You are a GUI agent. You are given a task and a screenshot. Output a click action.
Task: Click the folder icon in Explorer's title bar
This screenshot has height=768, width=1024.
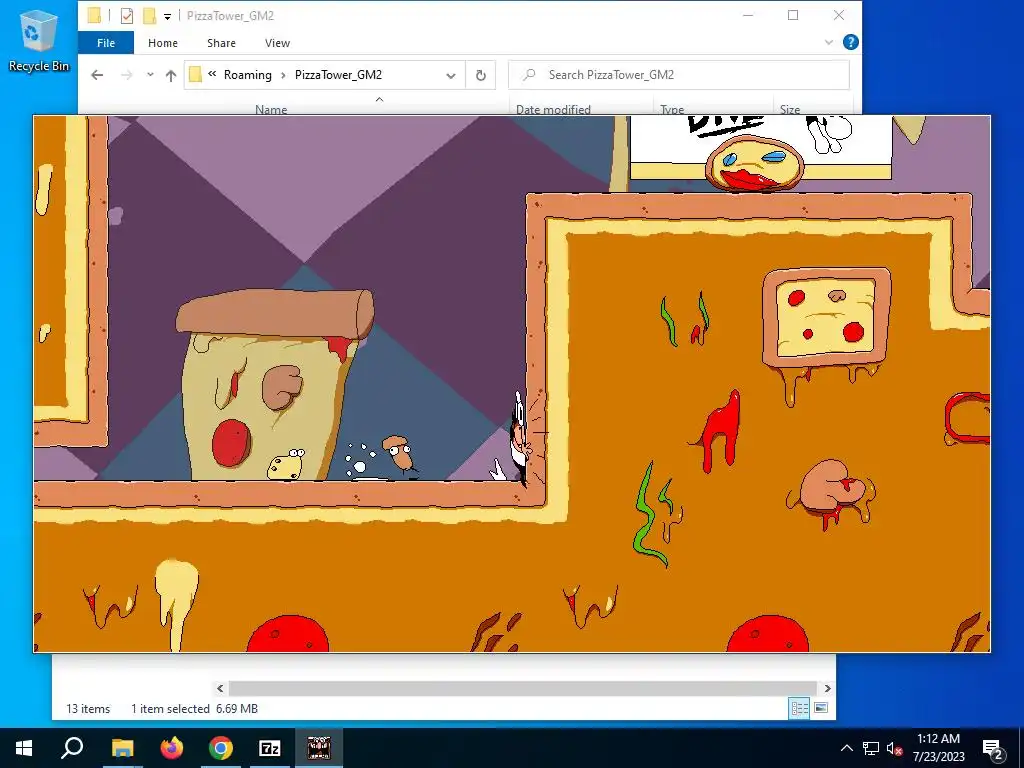95,15
